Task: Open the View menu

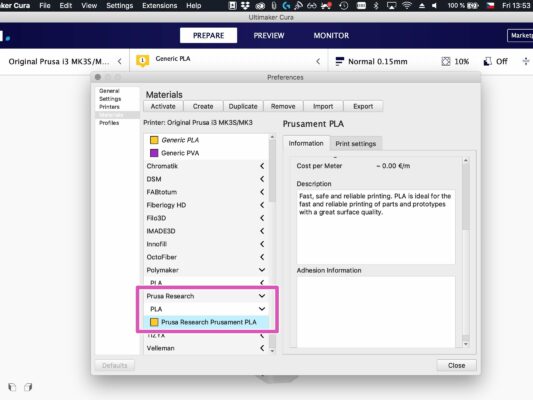Action: pyautogui.click(x=89, y=5)
